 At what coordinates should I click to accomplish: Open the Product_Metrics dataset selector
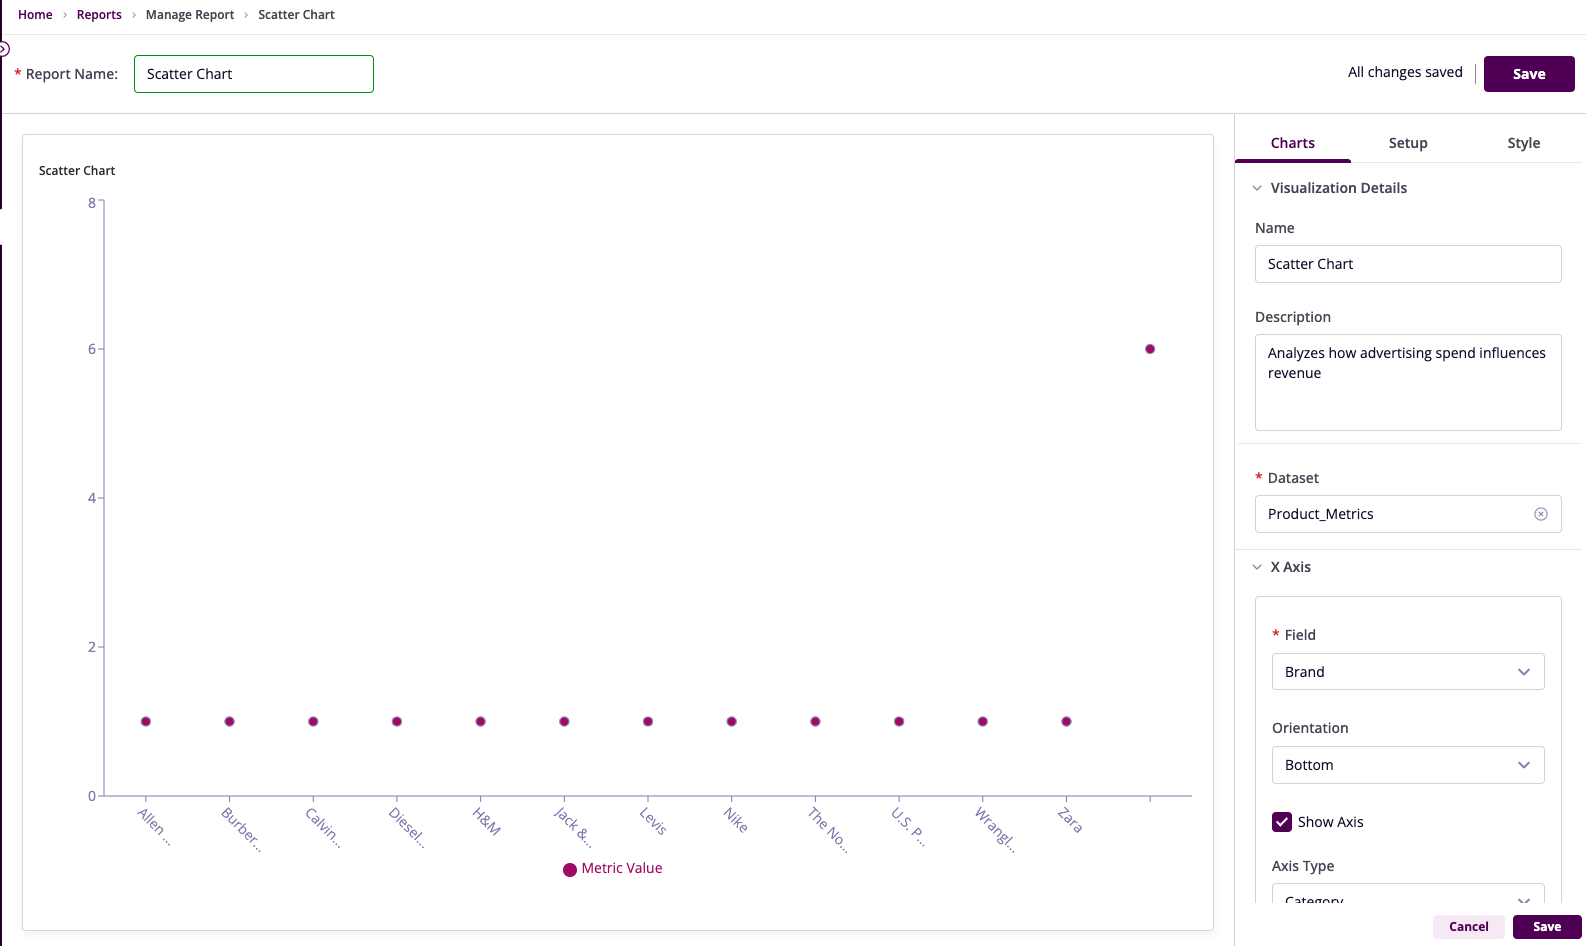(1408, 514)
